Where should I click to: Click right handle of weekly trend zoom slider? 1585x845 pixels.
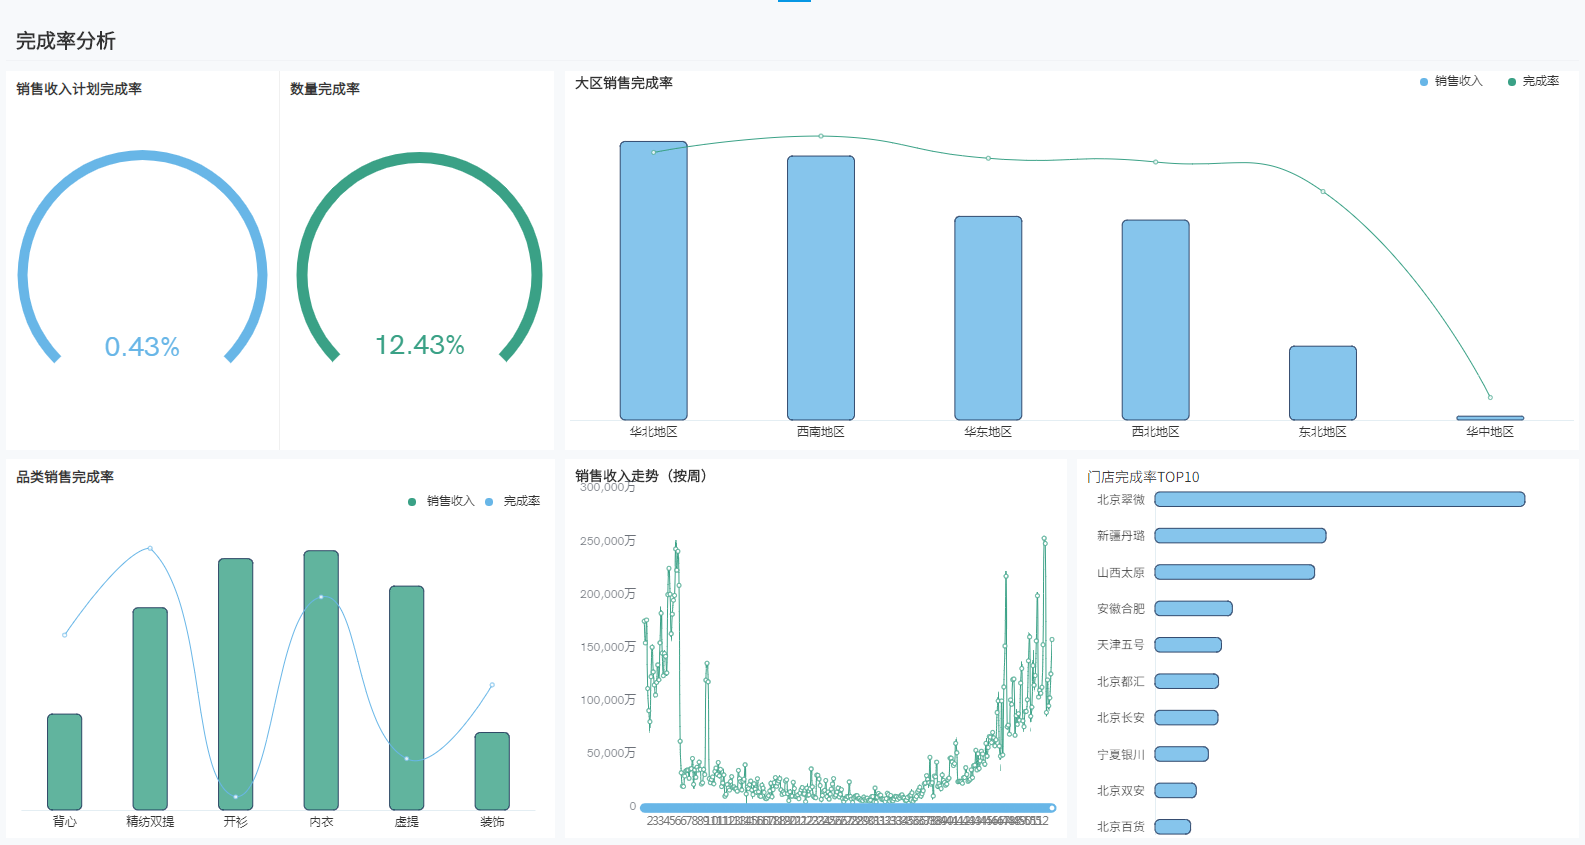(1052, 808)
